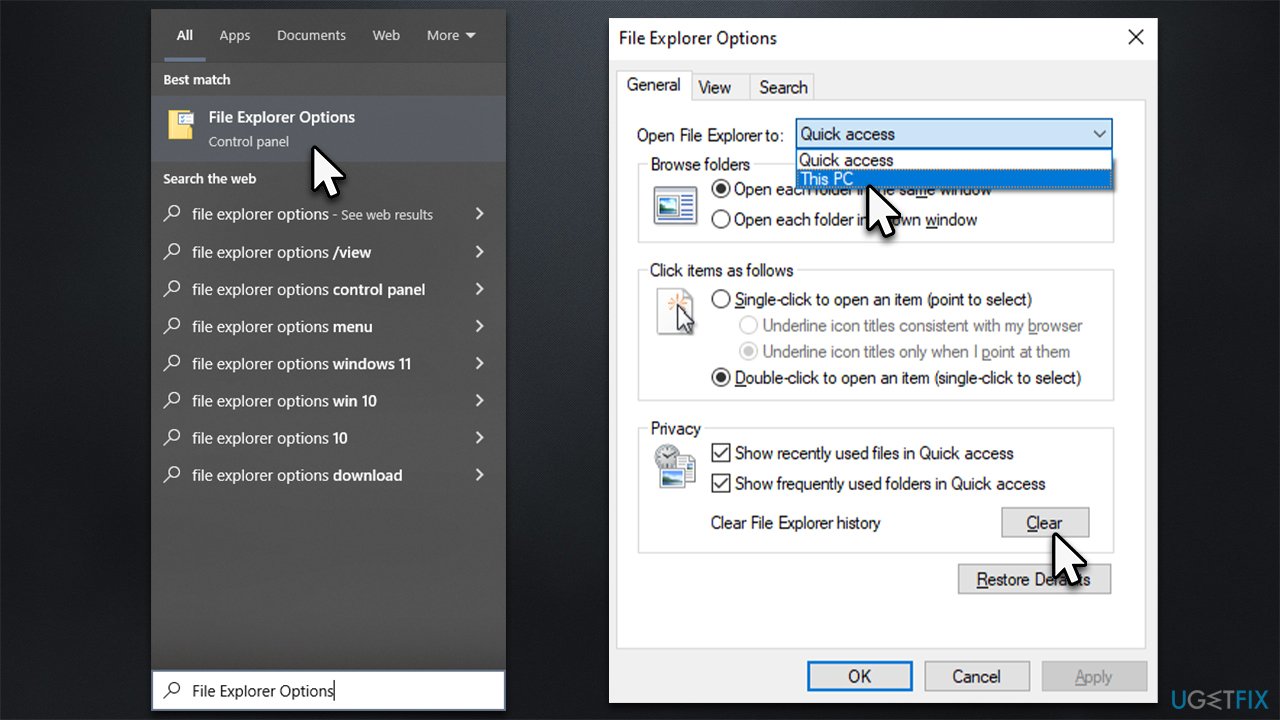Click the Clear button to clear history

click(1045, 522)
